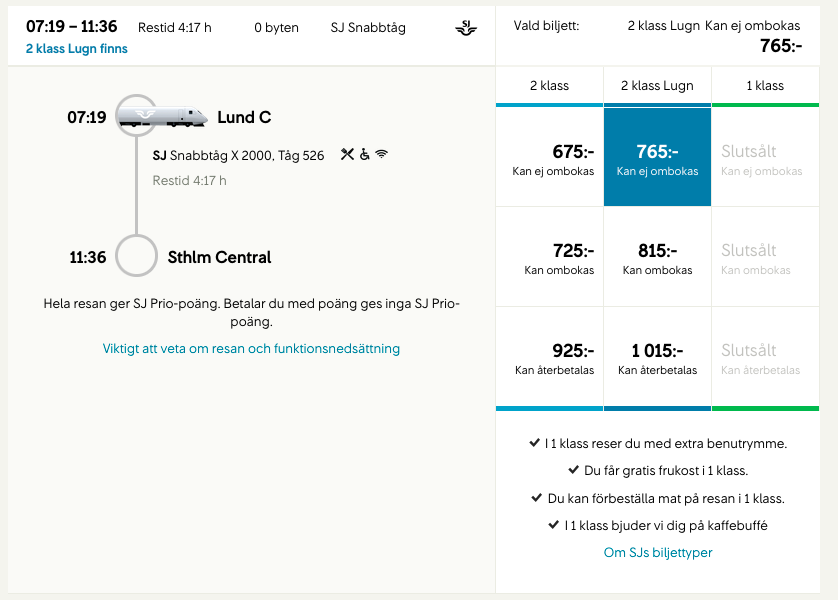Click the wheelchair accessibility icon
838x600 pixels.
coord(364,154)
